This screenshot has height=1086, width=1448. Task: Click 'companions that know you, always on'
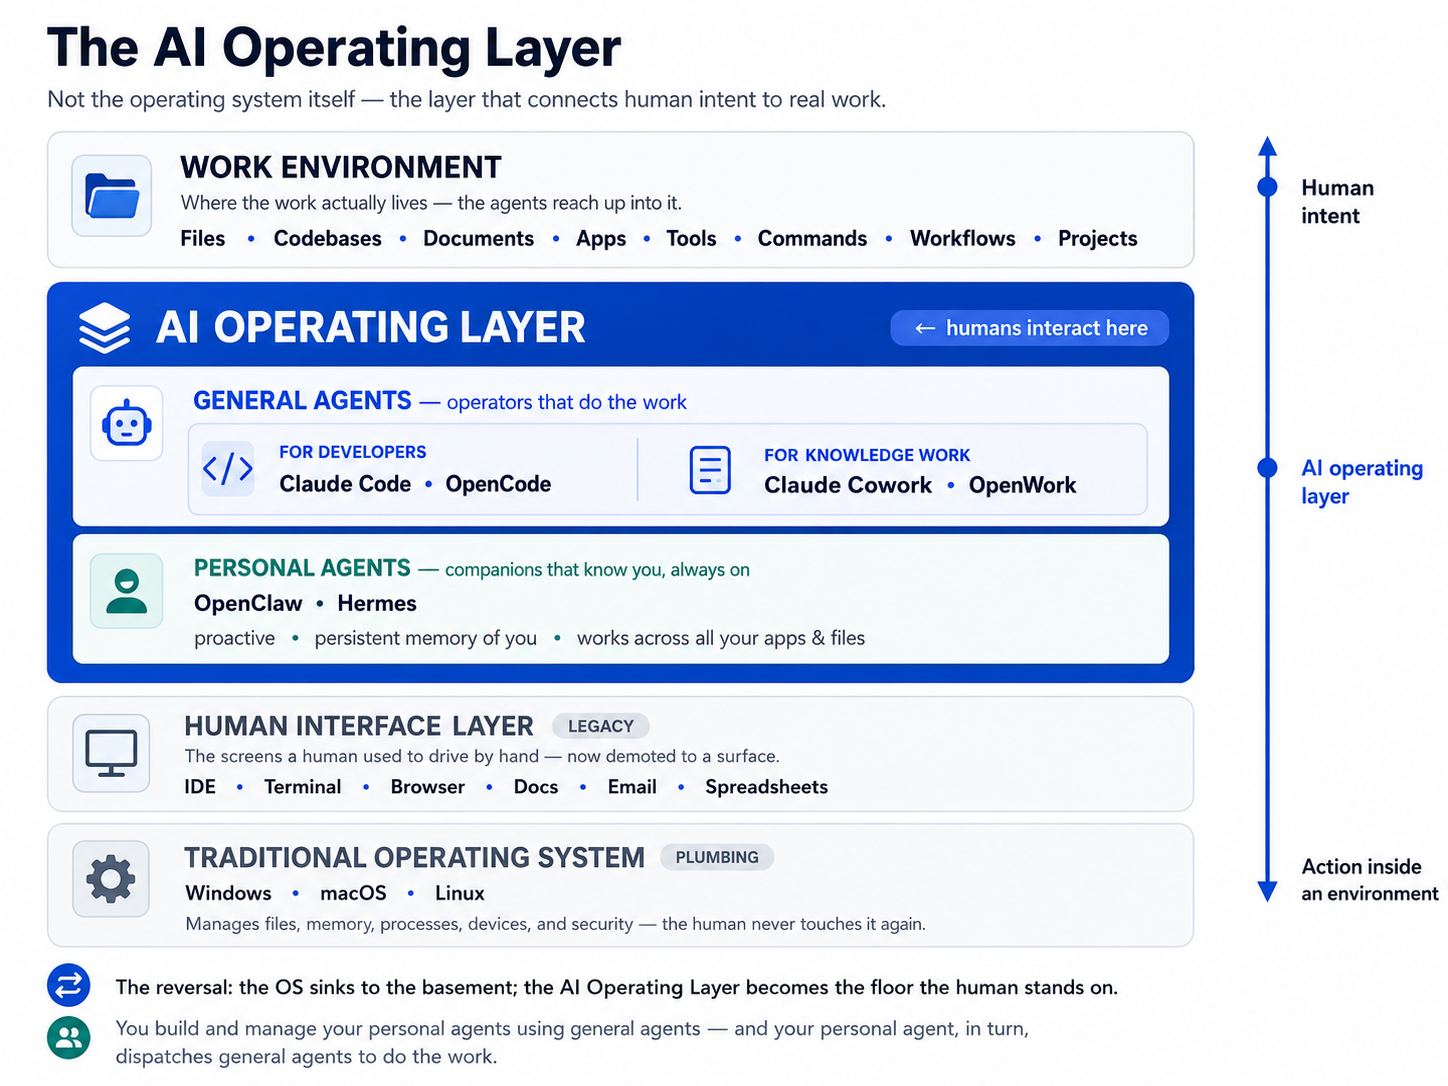(x=597, y=569)
